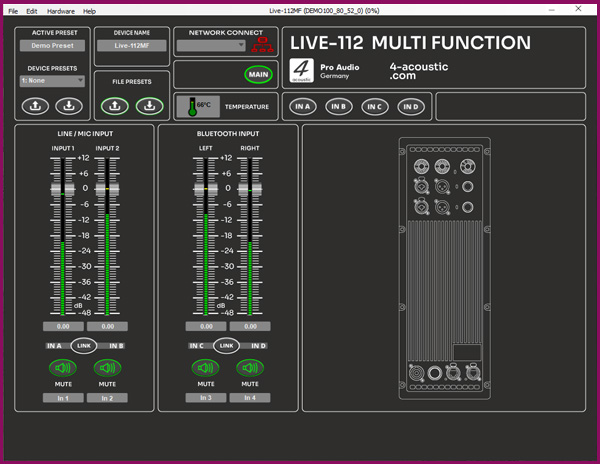Click the device presets download icon
This screenshot has height=464, width=600.
[69, 105]
